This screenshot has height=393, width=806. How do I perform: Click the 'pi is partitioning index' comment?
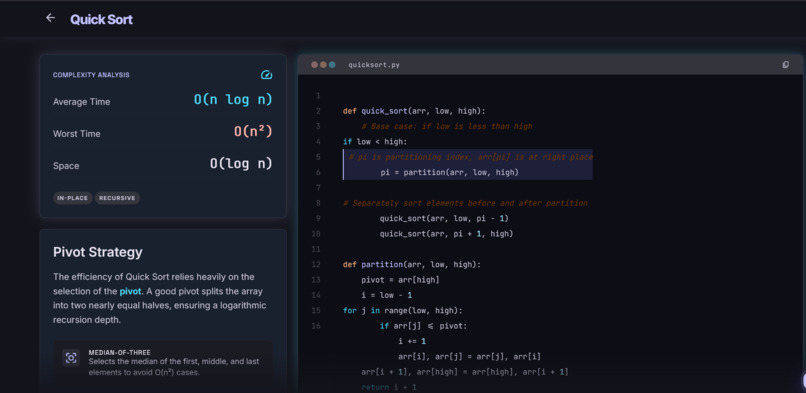point(470,157)
